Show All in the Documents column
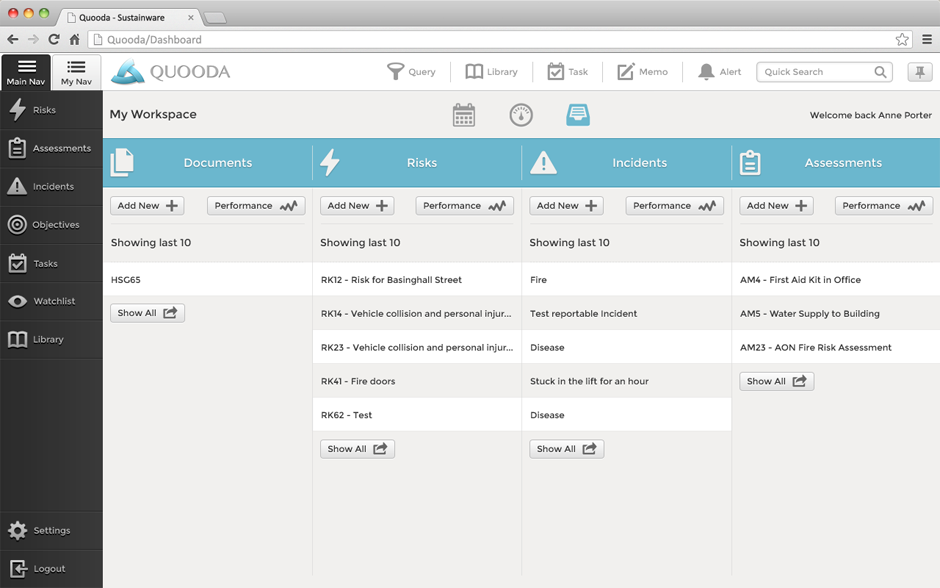The image size is (940, 588). point(147,313)
